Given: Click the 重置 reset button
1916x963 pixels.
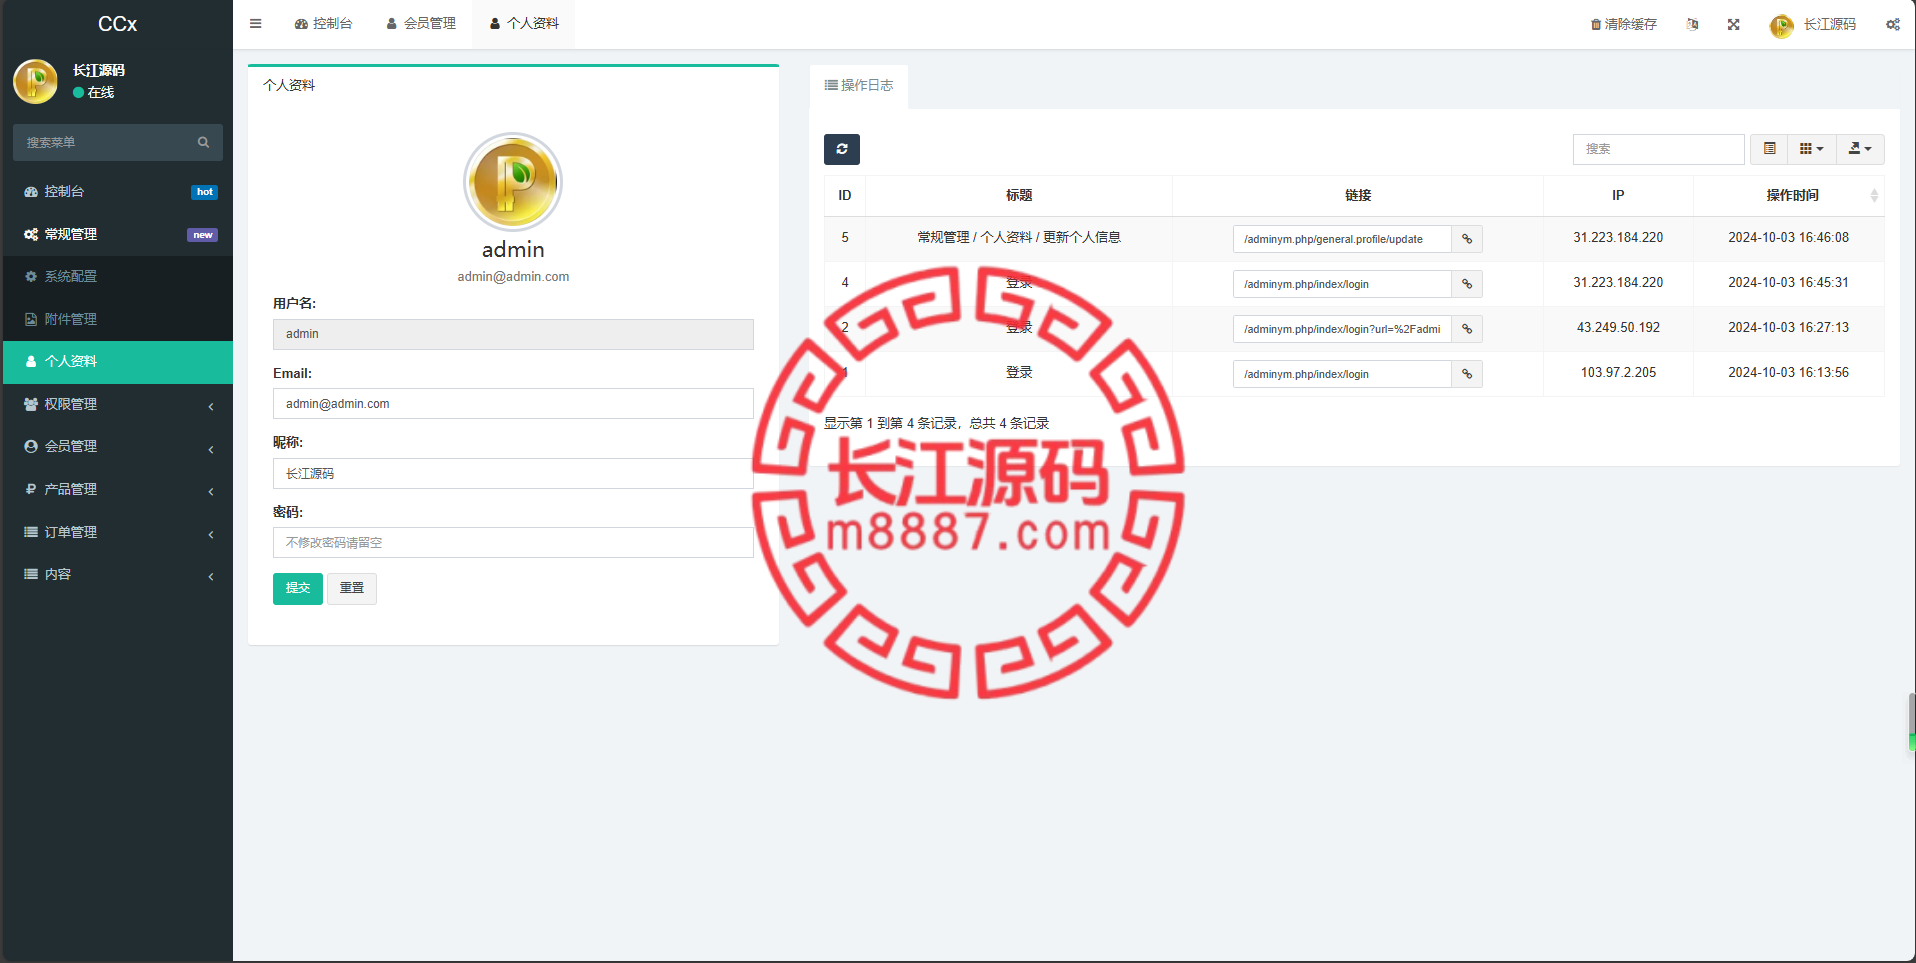Looking at the screenshot, I should tap(352, 588).
